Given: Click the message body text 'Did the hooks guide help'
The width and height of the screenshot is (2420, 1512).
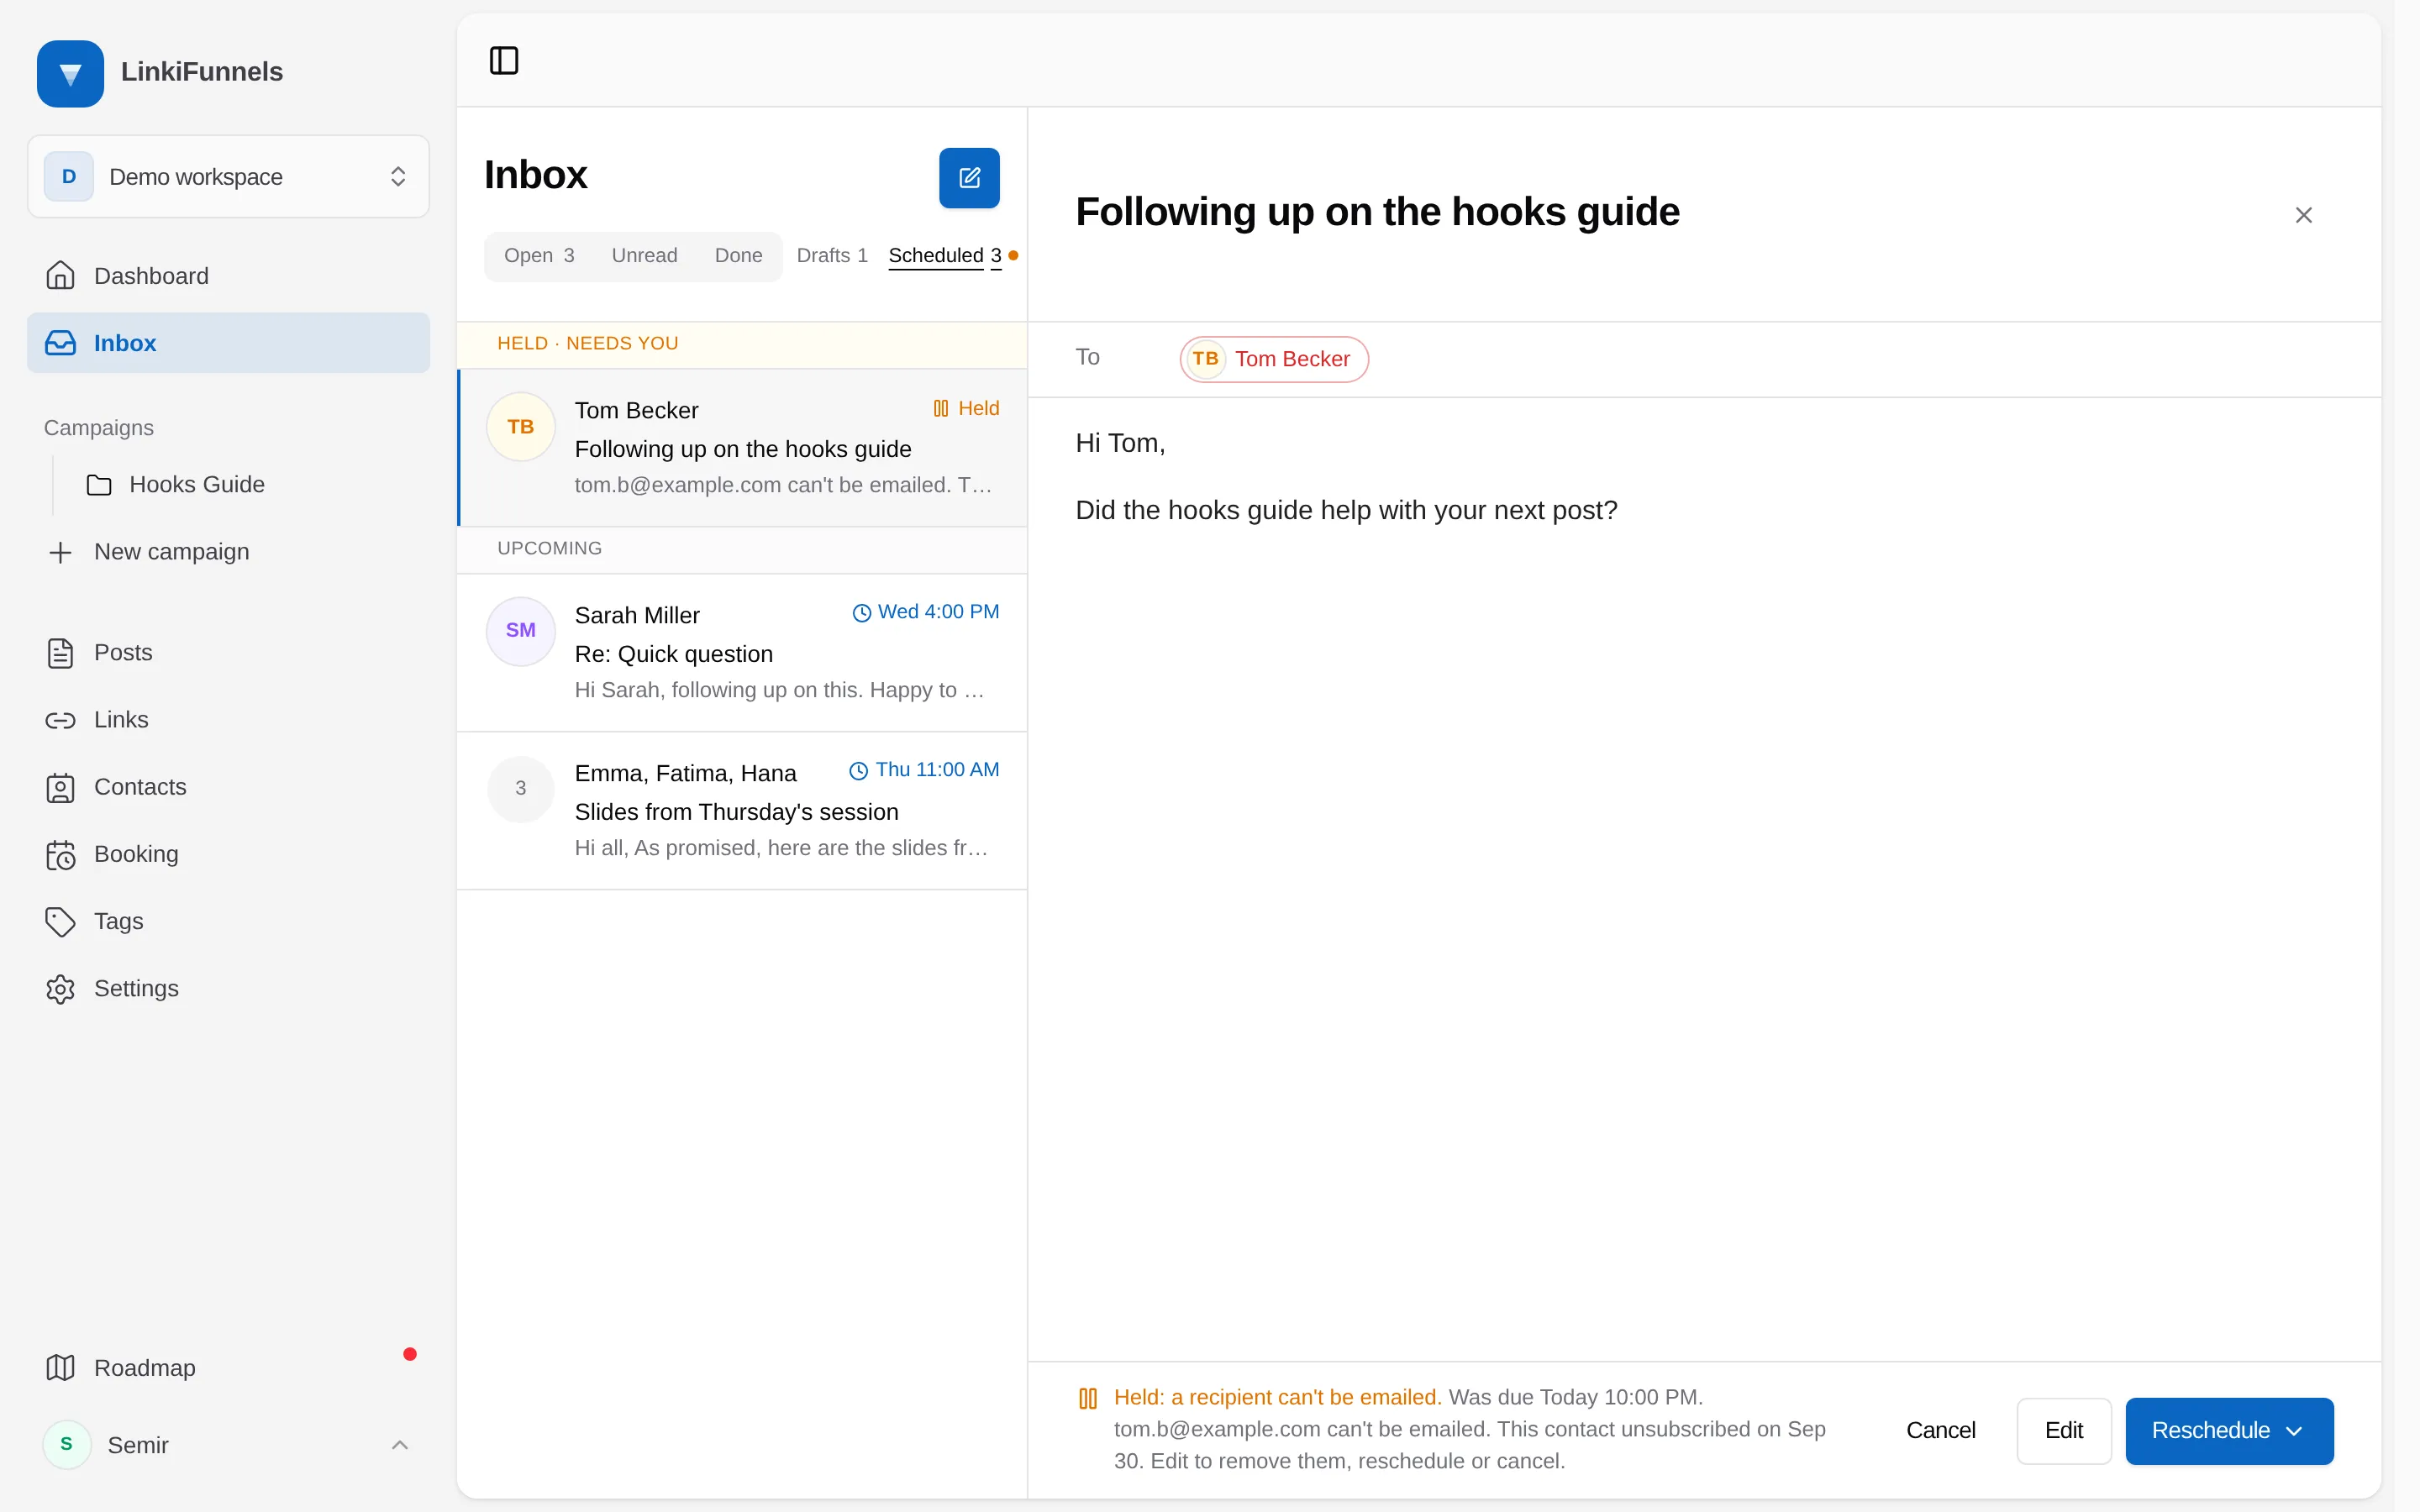Looking at the screenshot, I should (1347, 511).
